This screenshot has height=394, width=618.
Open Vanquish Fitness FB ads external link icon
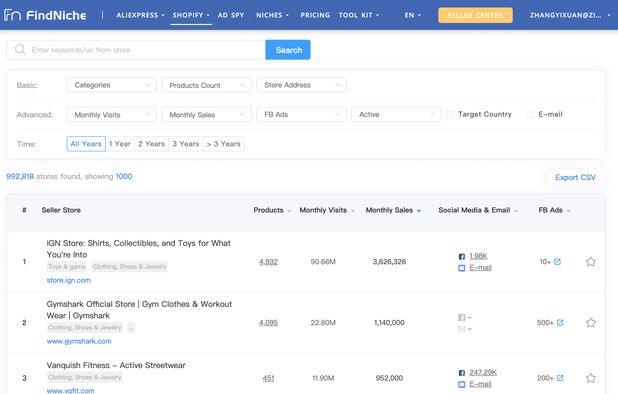pyautogui.click(x=560, y=378)
